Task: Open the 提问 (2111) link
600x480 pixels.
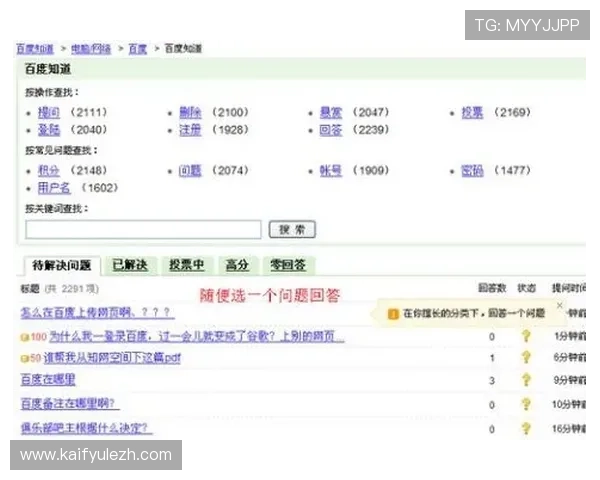Action: [x=49, y=112]
